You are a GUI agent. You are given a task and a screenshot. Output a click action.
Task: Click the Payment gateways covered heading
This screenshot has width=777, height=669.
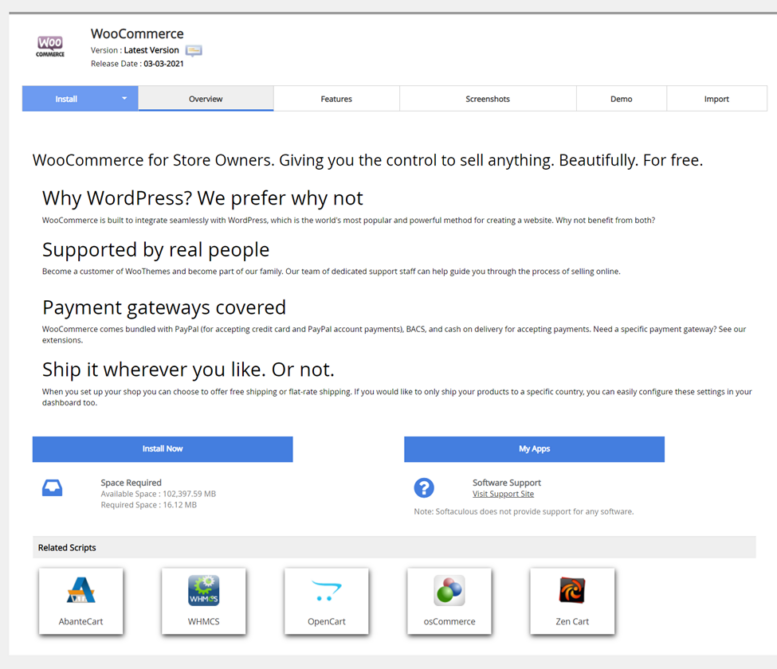click(x=164, y=308)
